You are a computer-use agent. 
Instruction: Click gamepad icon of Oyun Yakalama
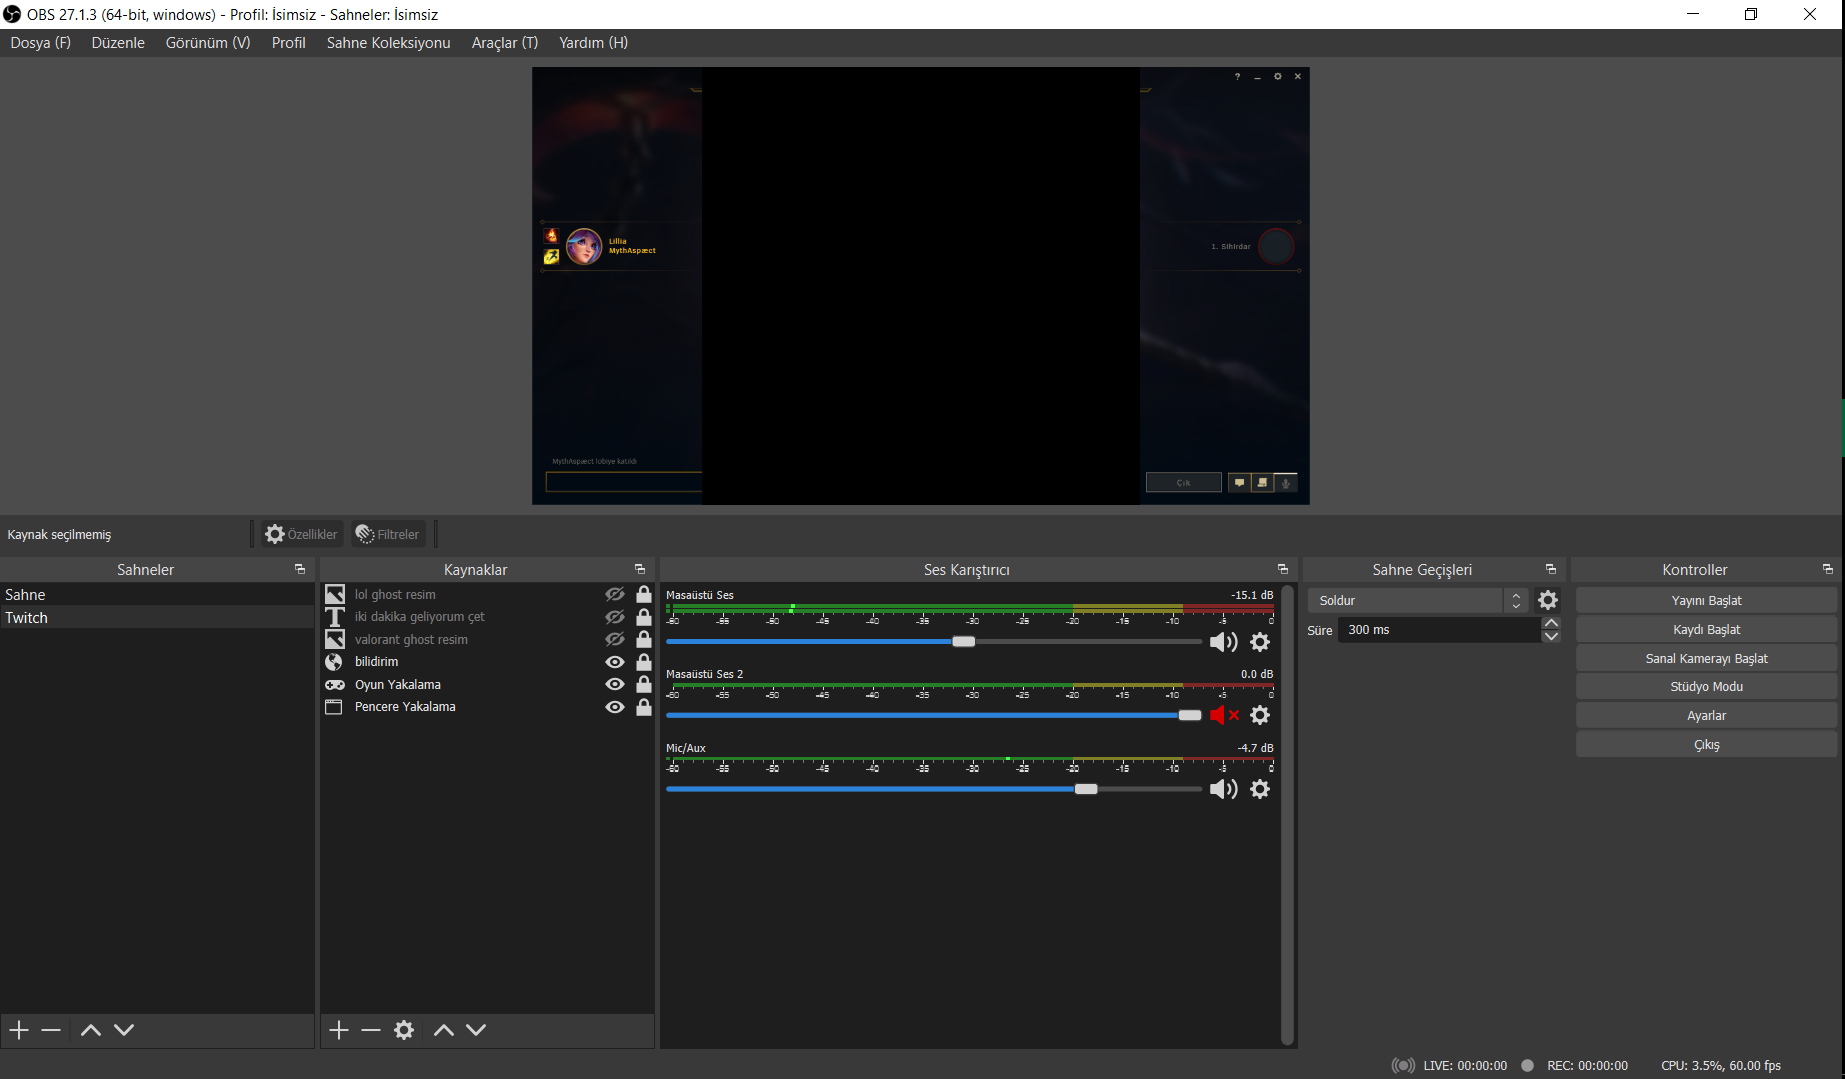[x=335, y=685]
